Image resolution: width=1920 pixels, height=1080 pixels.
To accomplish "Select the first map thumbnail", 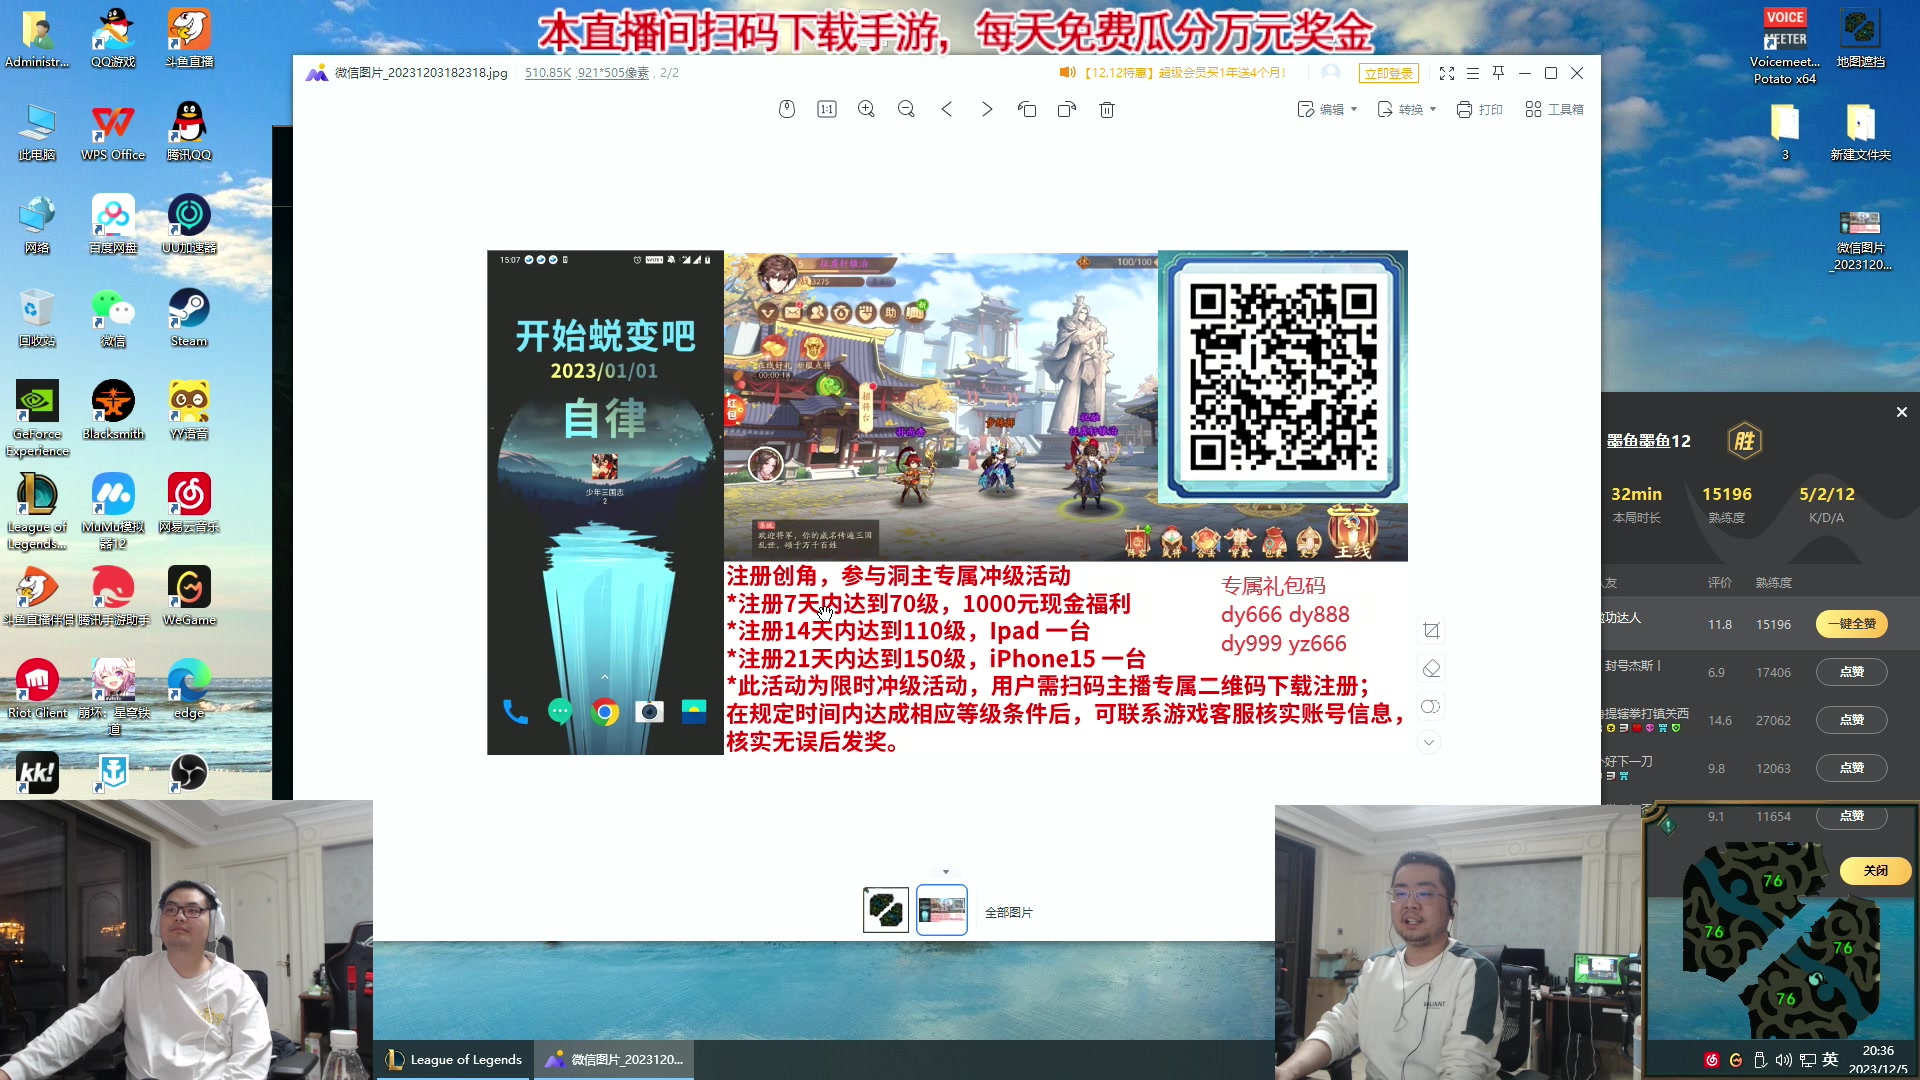I will point(886,910).
